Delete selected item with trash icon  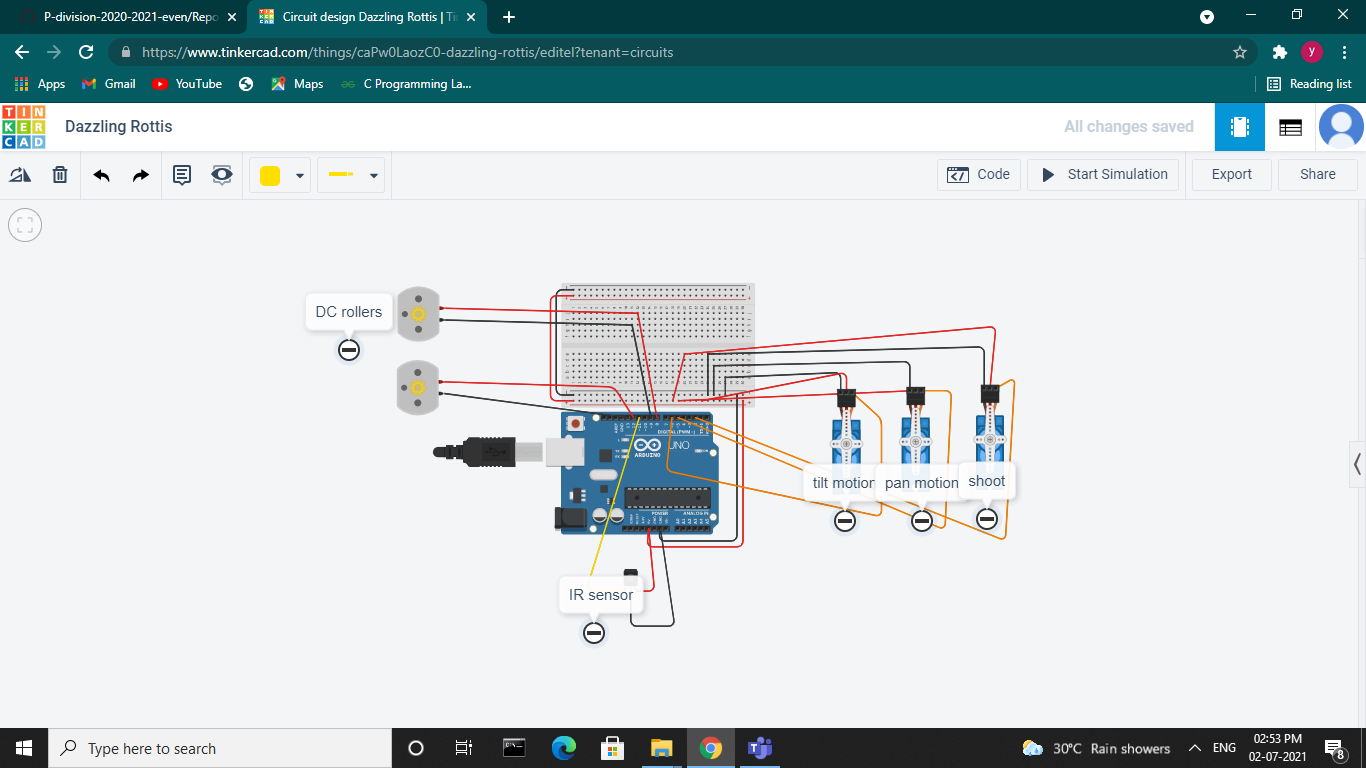point(60,175)
